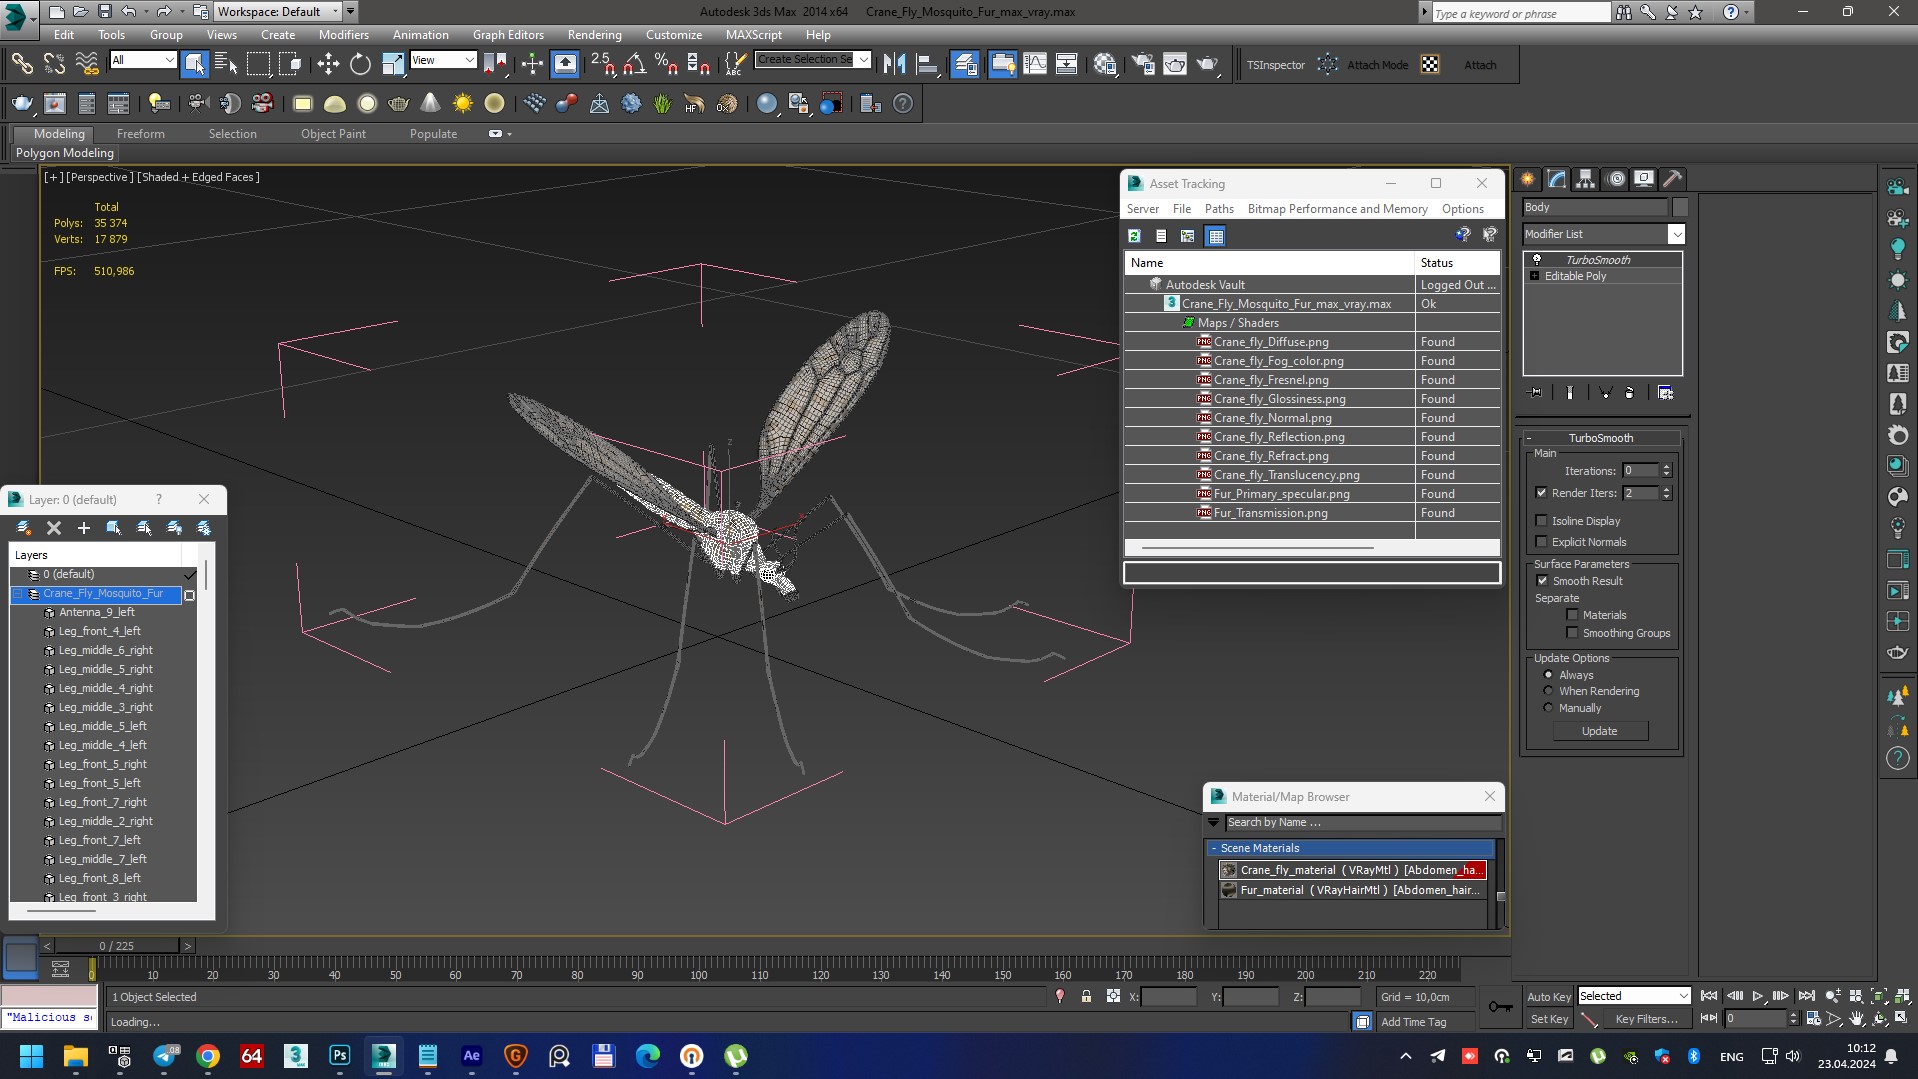Select the Manually update option
The width and height of the screenshot is (1918, 1079).
pyautogui.click(x=1548, y=708)
